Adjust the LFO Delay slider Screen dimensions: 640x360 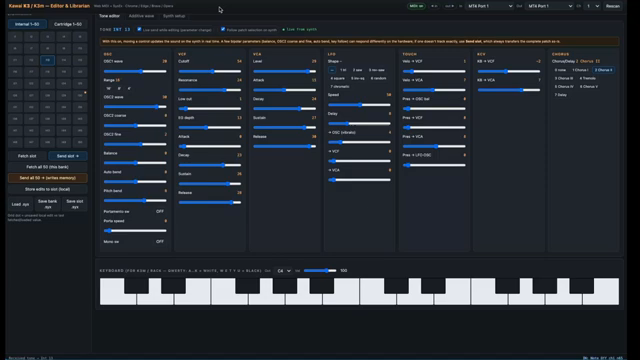[x=359, y=123]
